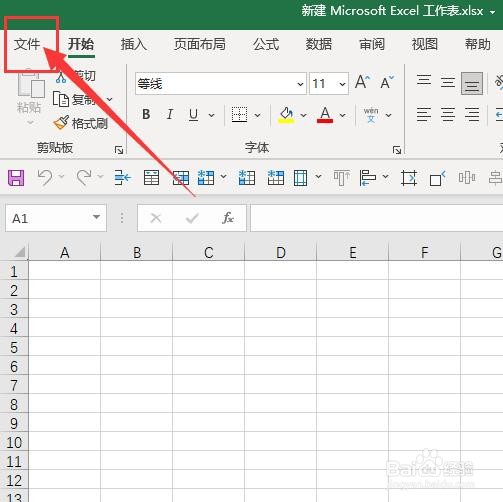Open the font name dropdown showing 等线
Image resolution: width=503 pixels, height=502 pixels.
click(300, 84)
